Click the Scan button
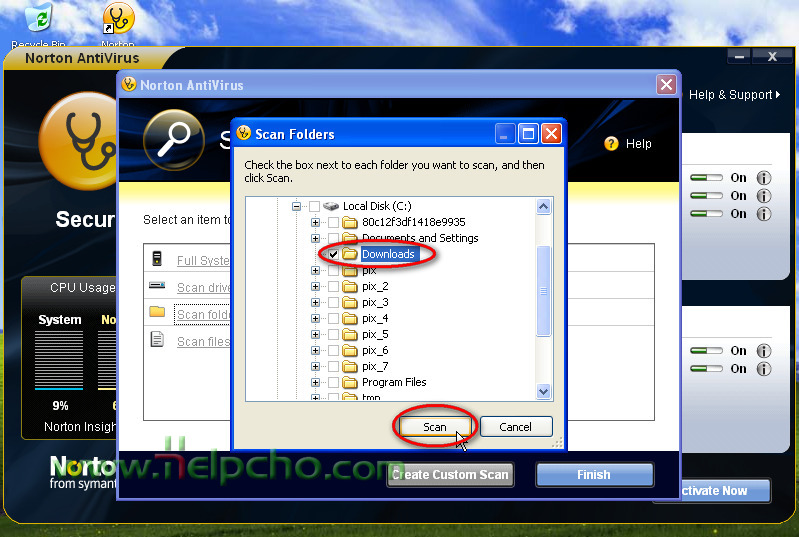The height and width of the screenshot is (537, 799). (435, 427)
